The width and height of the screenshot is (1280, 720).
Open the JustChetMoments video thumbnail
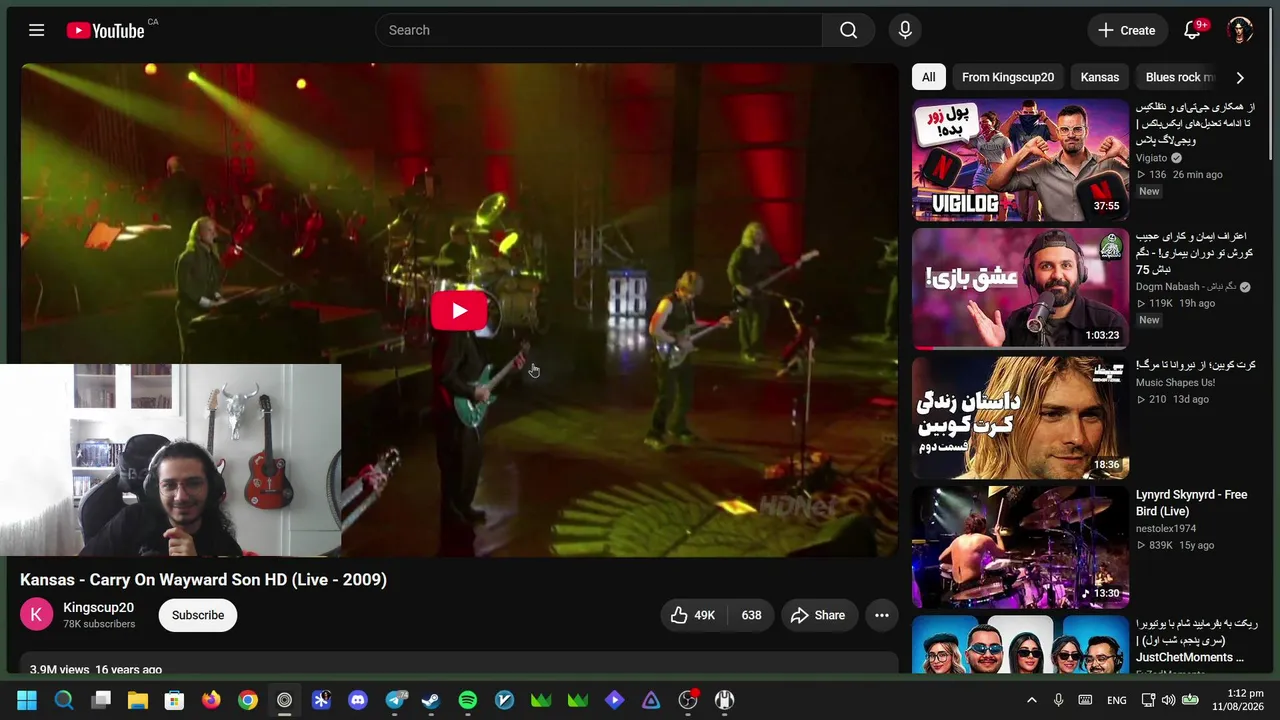pos(1020,645)
